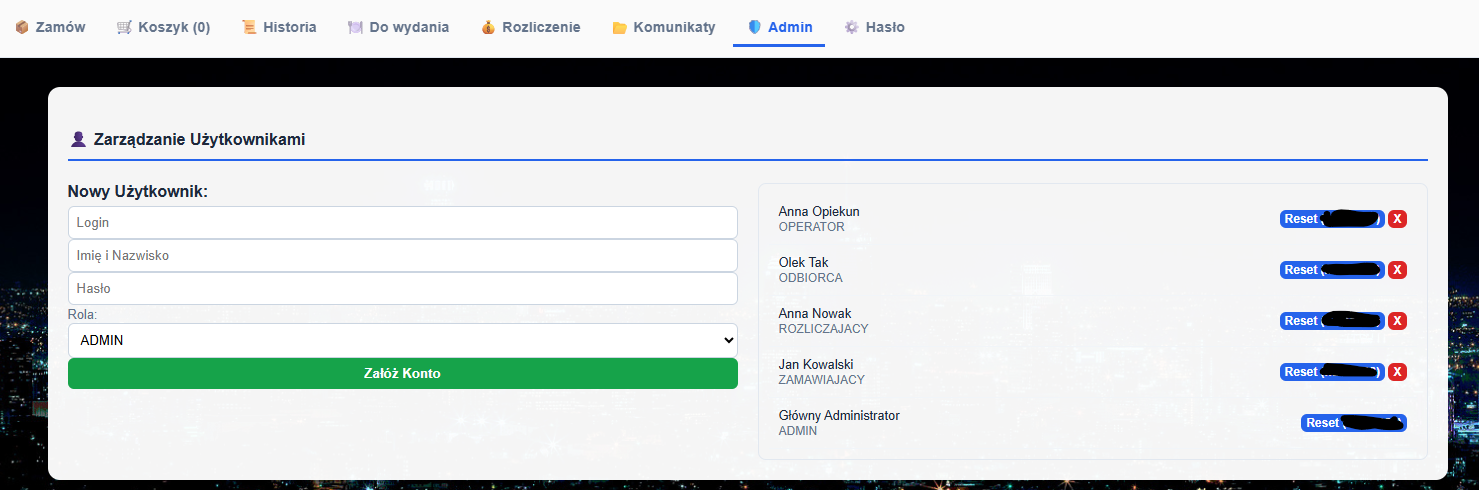This screenshot has height=490, width=1479.
Task: Click the Rola field label
Action: coord(82,314)
